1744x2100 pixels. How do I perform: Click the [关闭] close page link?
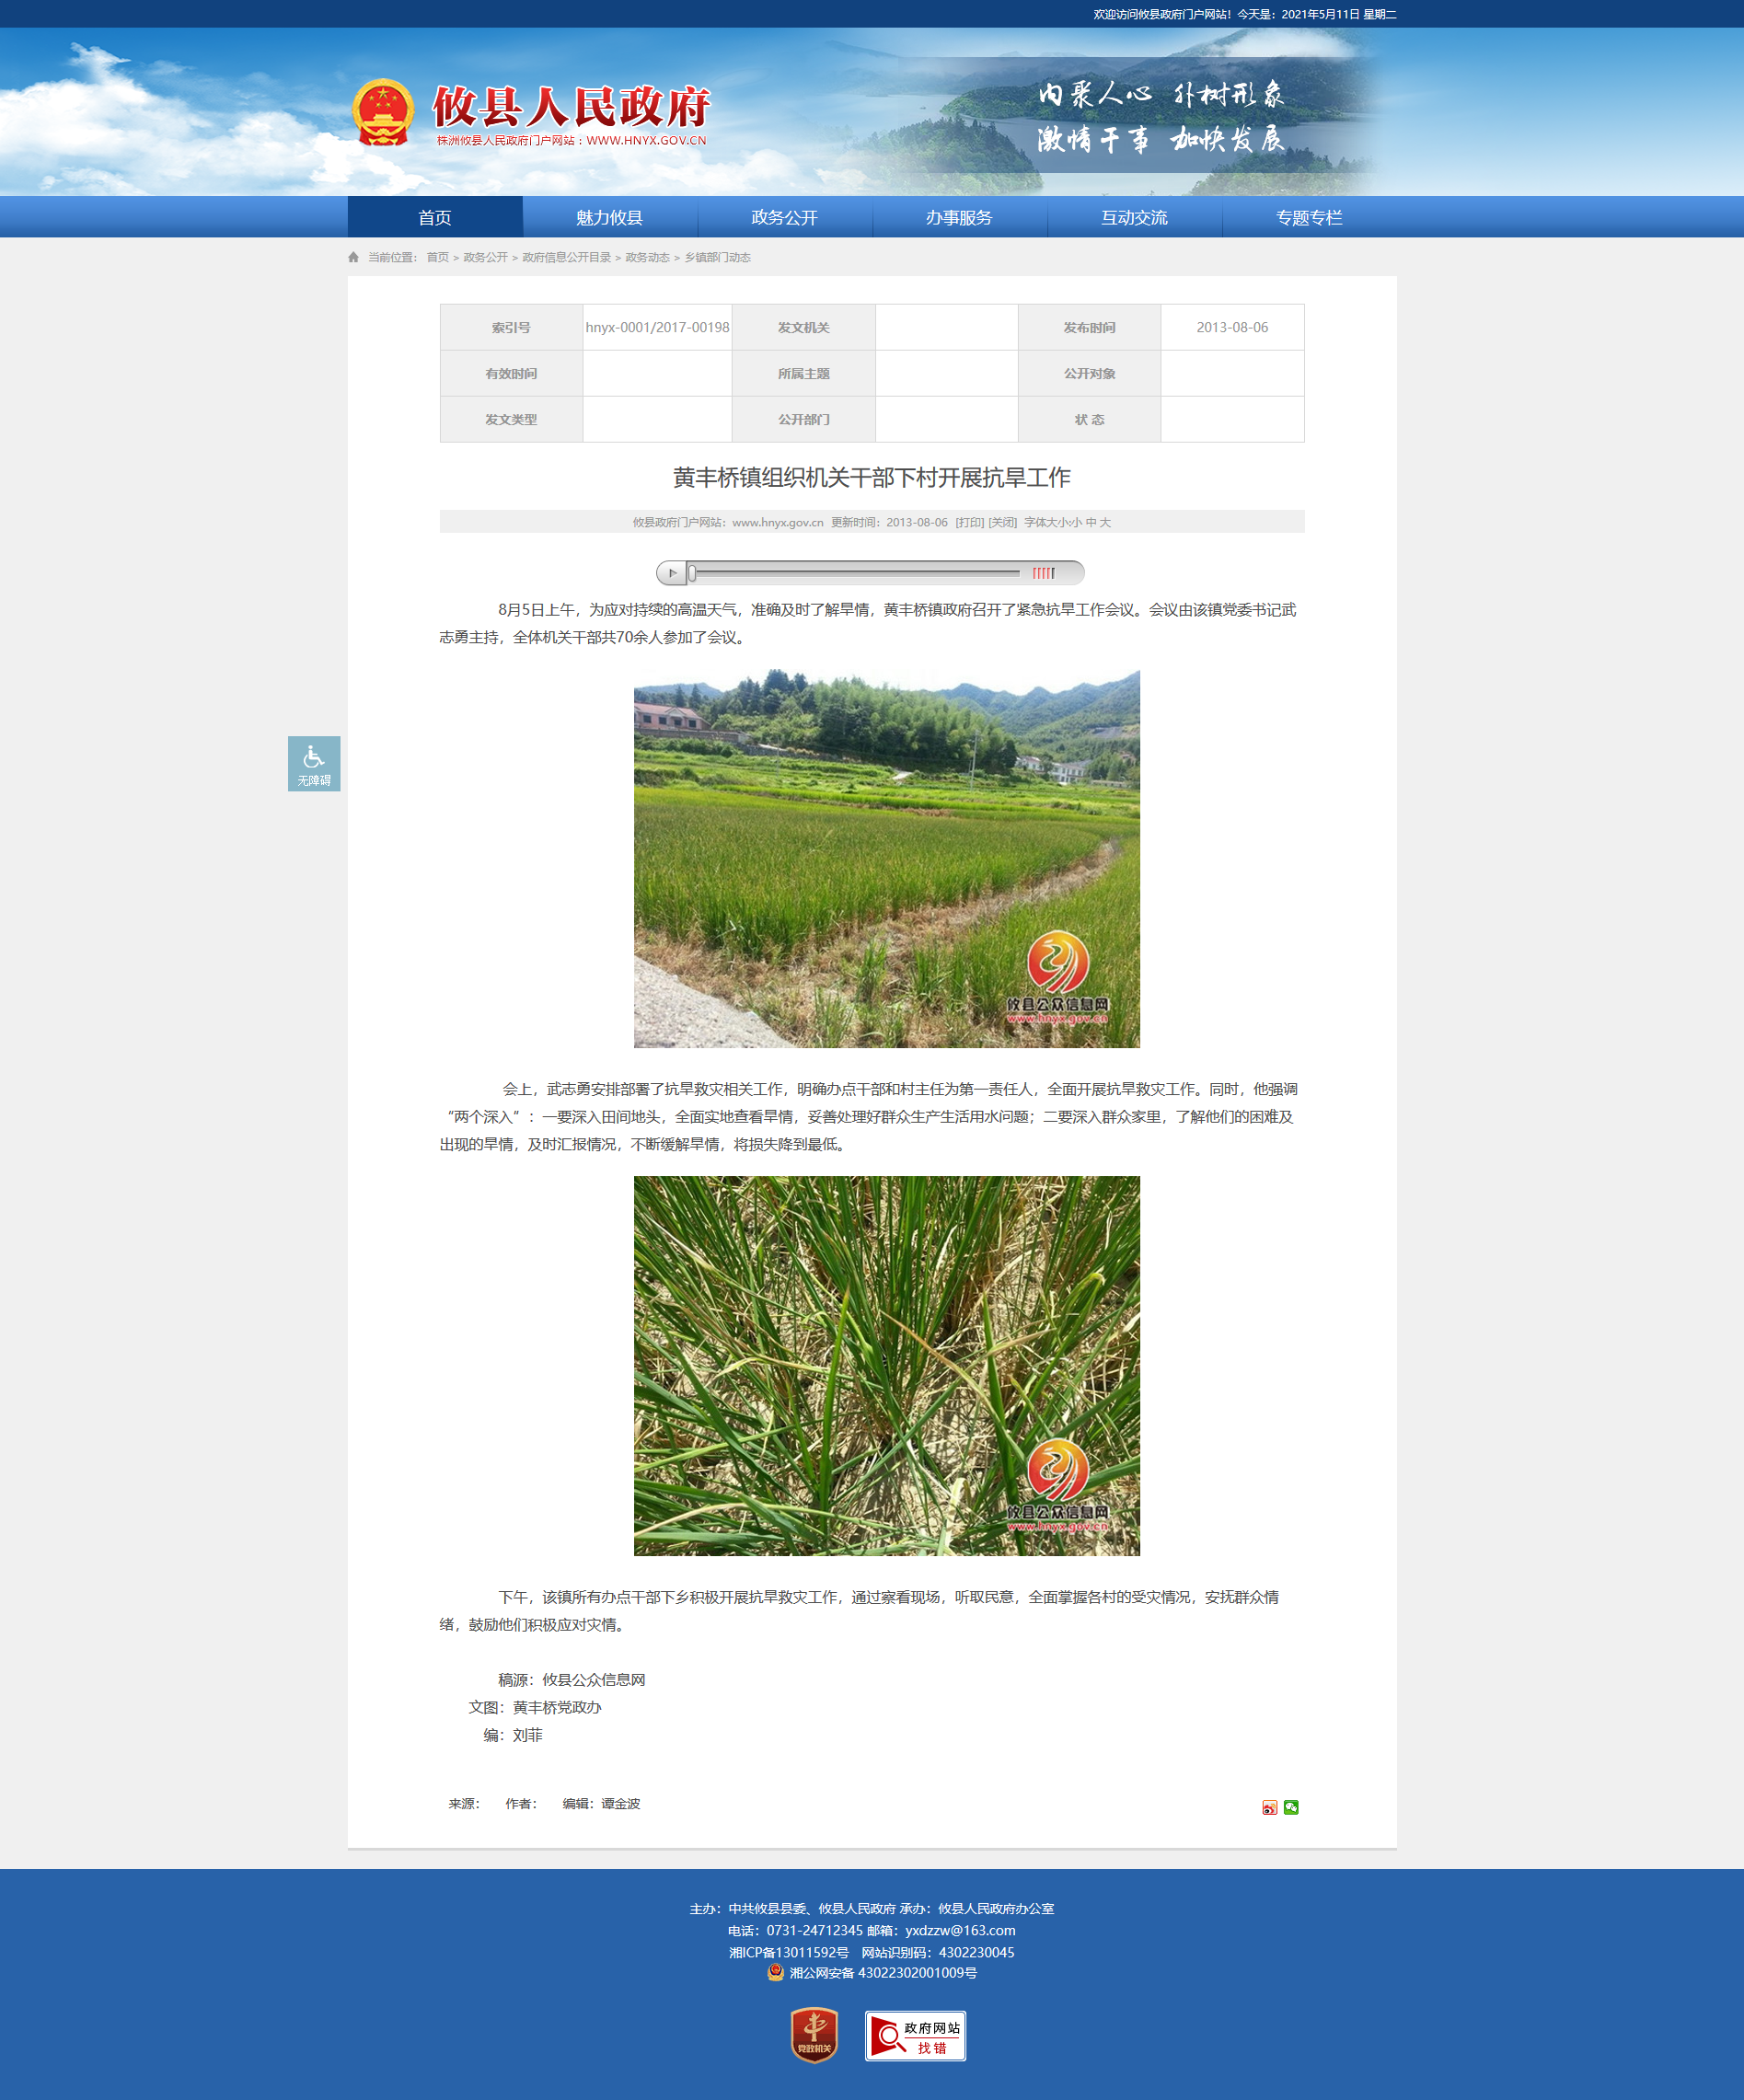[1002, 522]
